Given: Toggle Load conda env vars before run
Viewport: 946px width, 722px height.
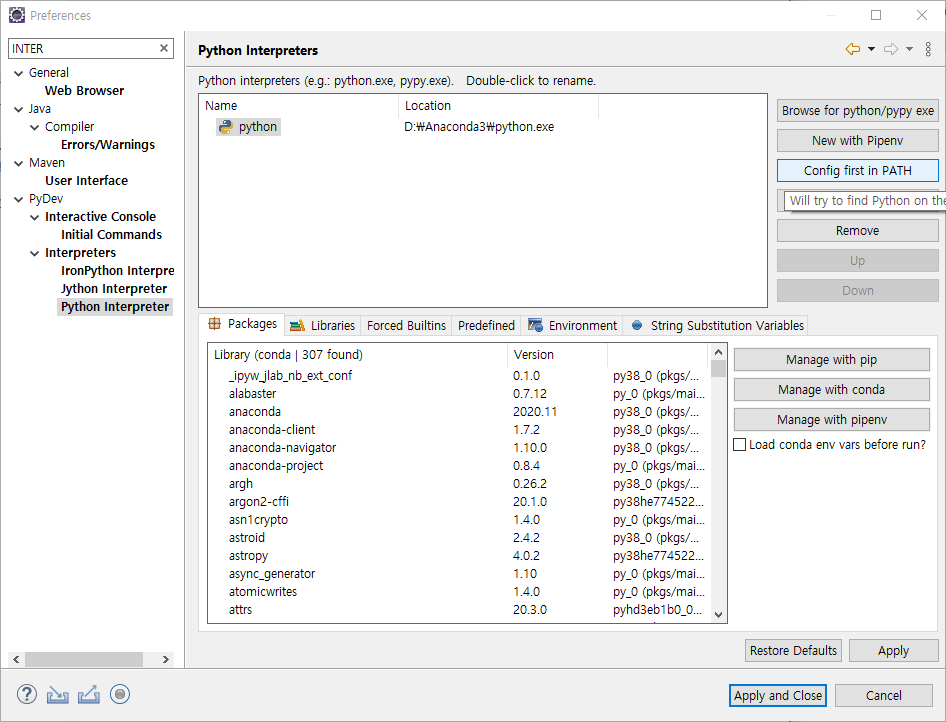Looking at the screenshot, I should tap(740, 445).
